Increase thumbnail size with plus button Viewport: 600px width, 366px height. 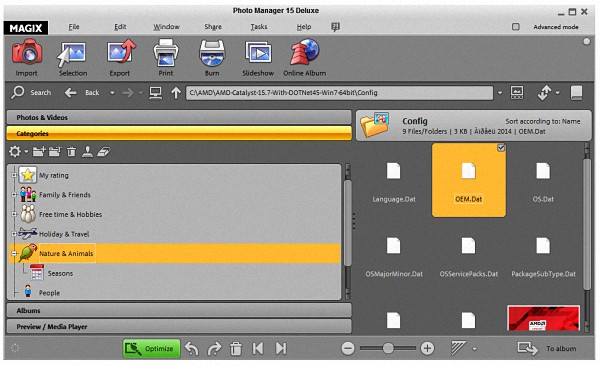point(427,348)
